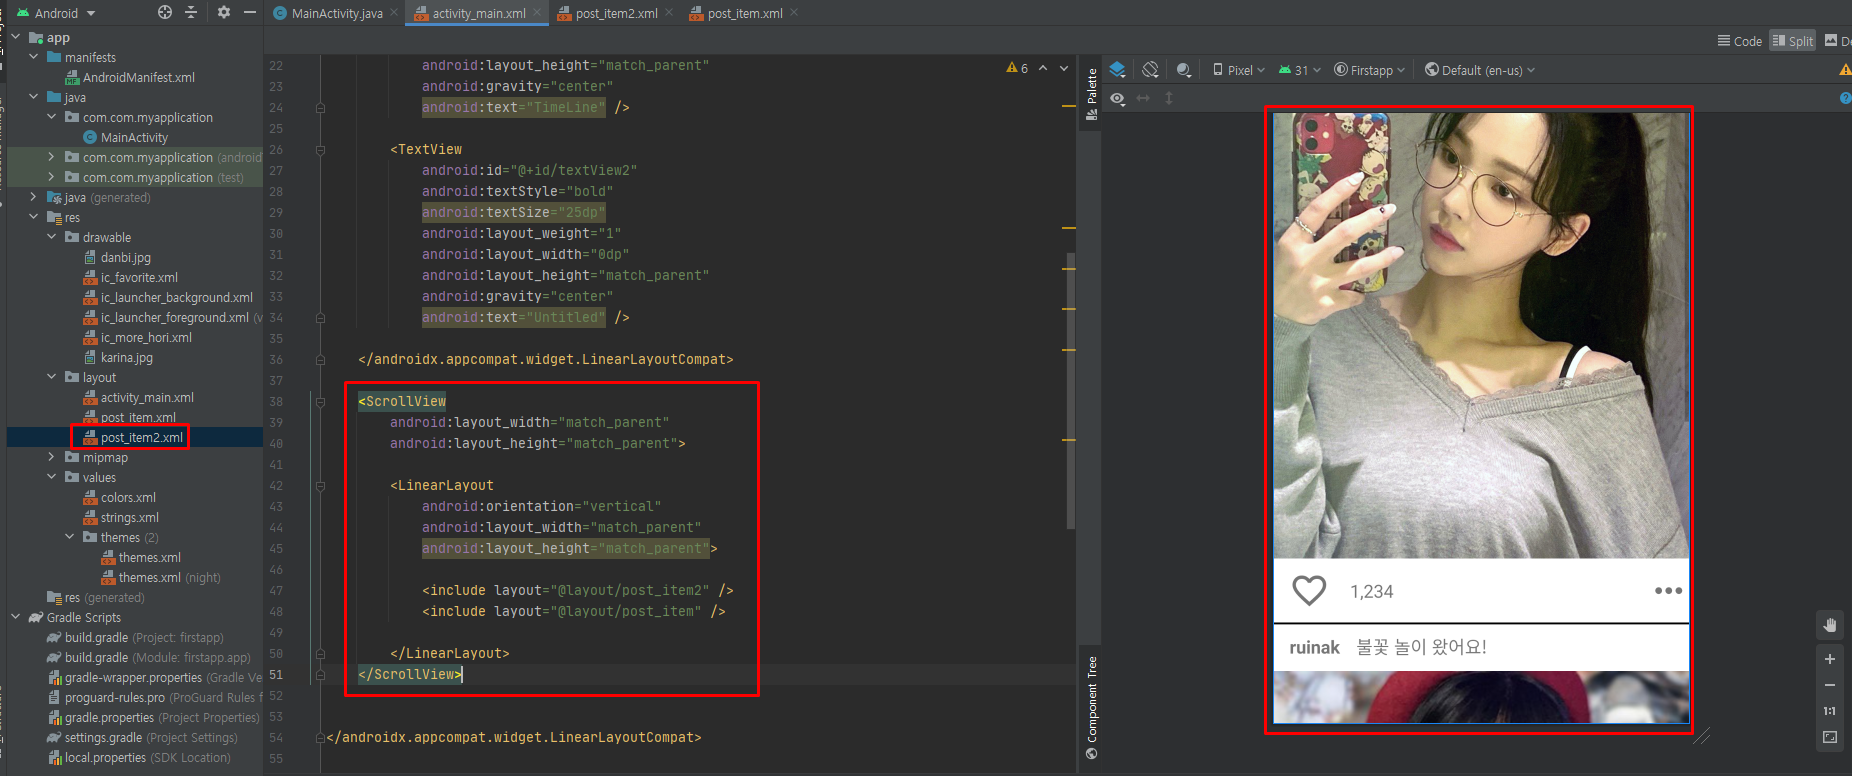
Task: Open the Android project view dropdown
Action: (56, 13)
